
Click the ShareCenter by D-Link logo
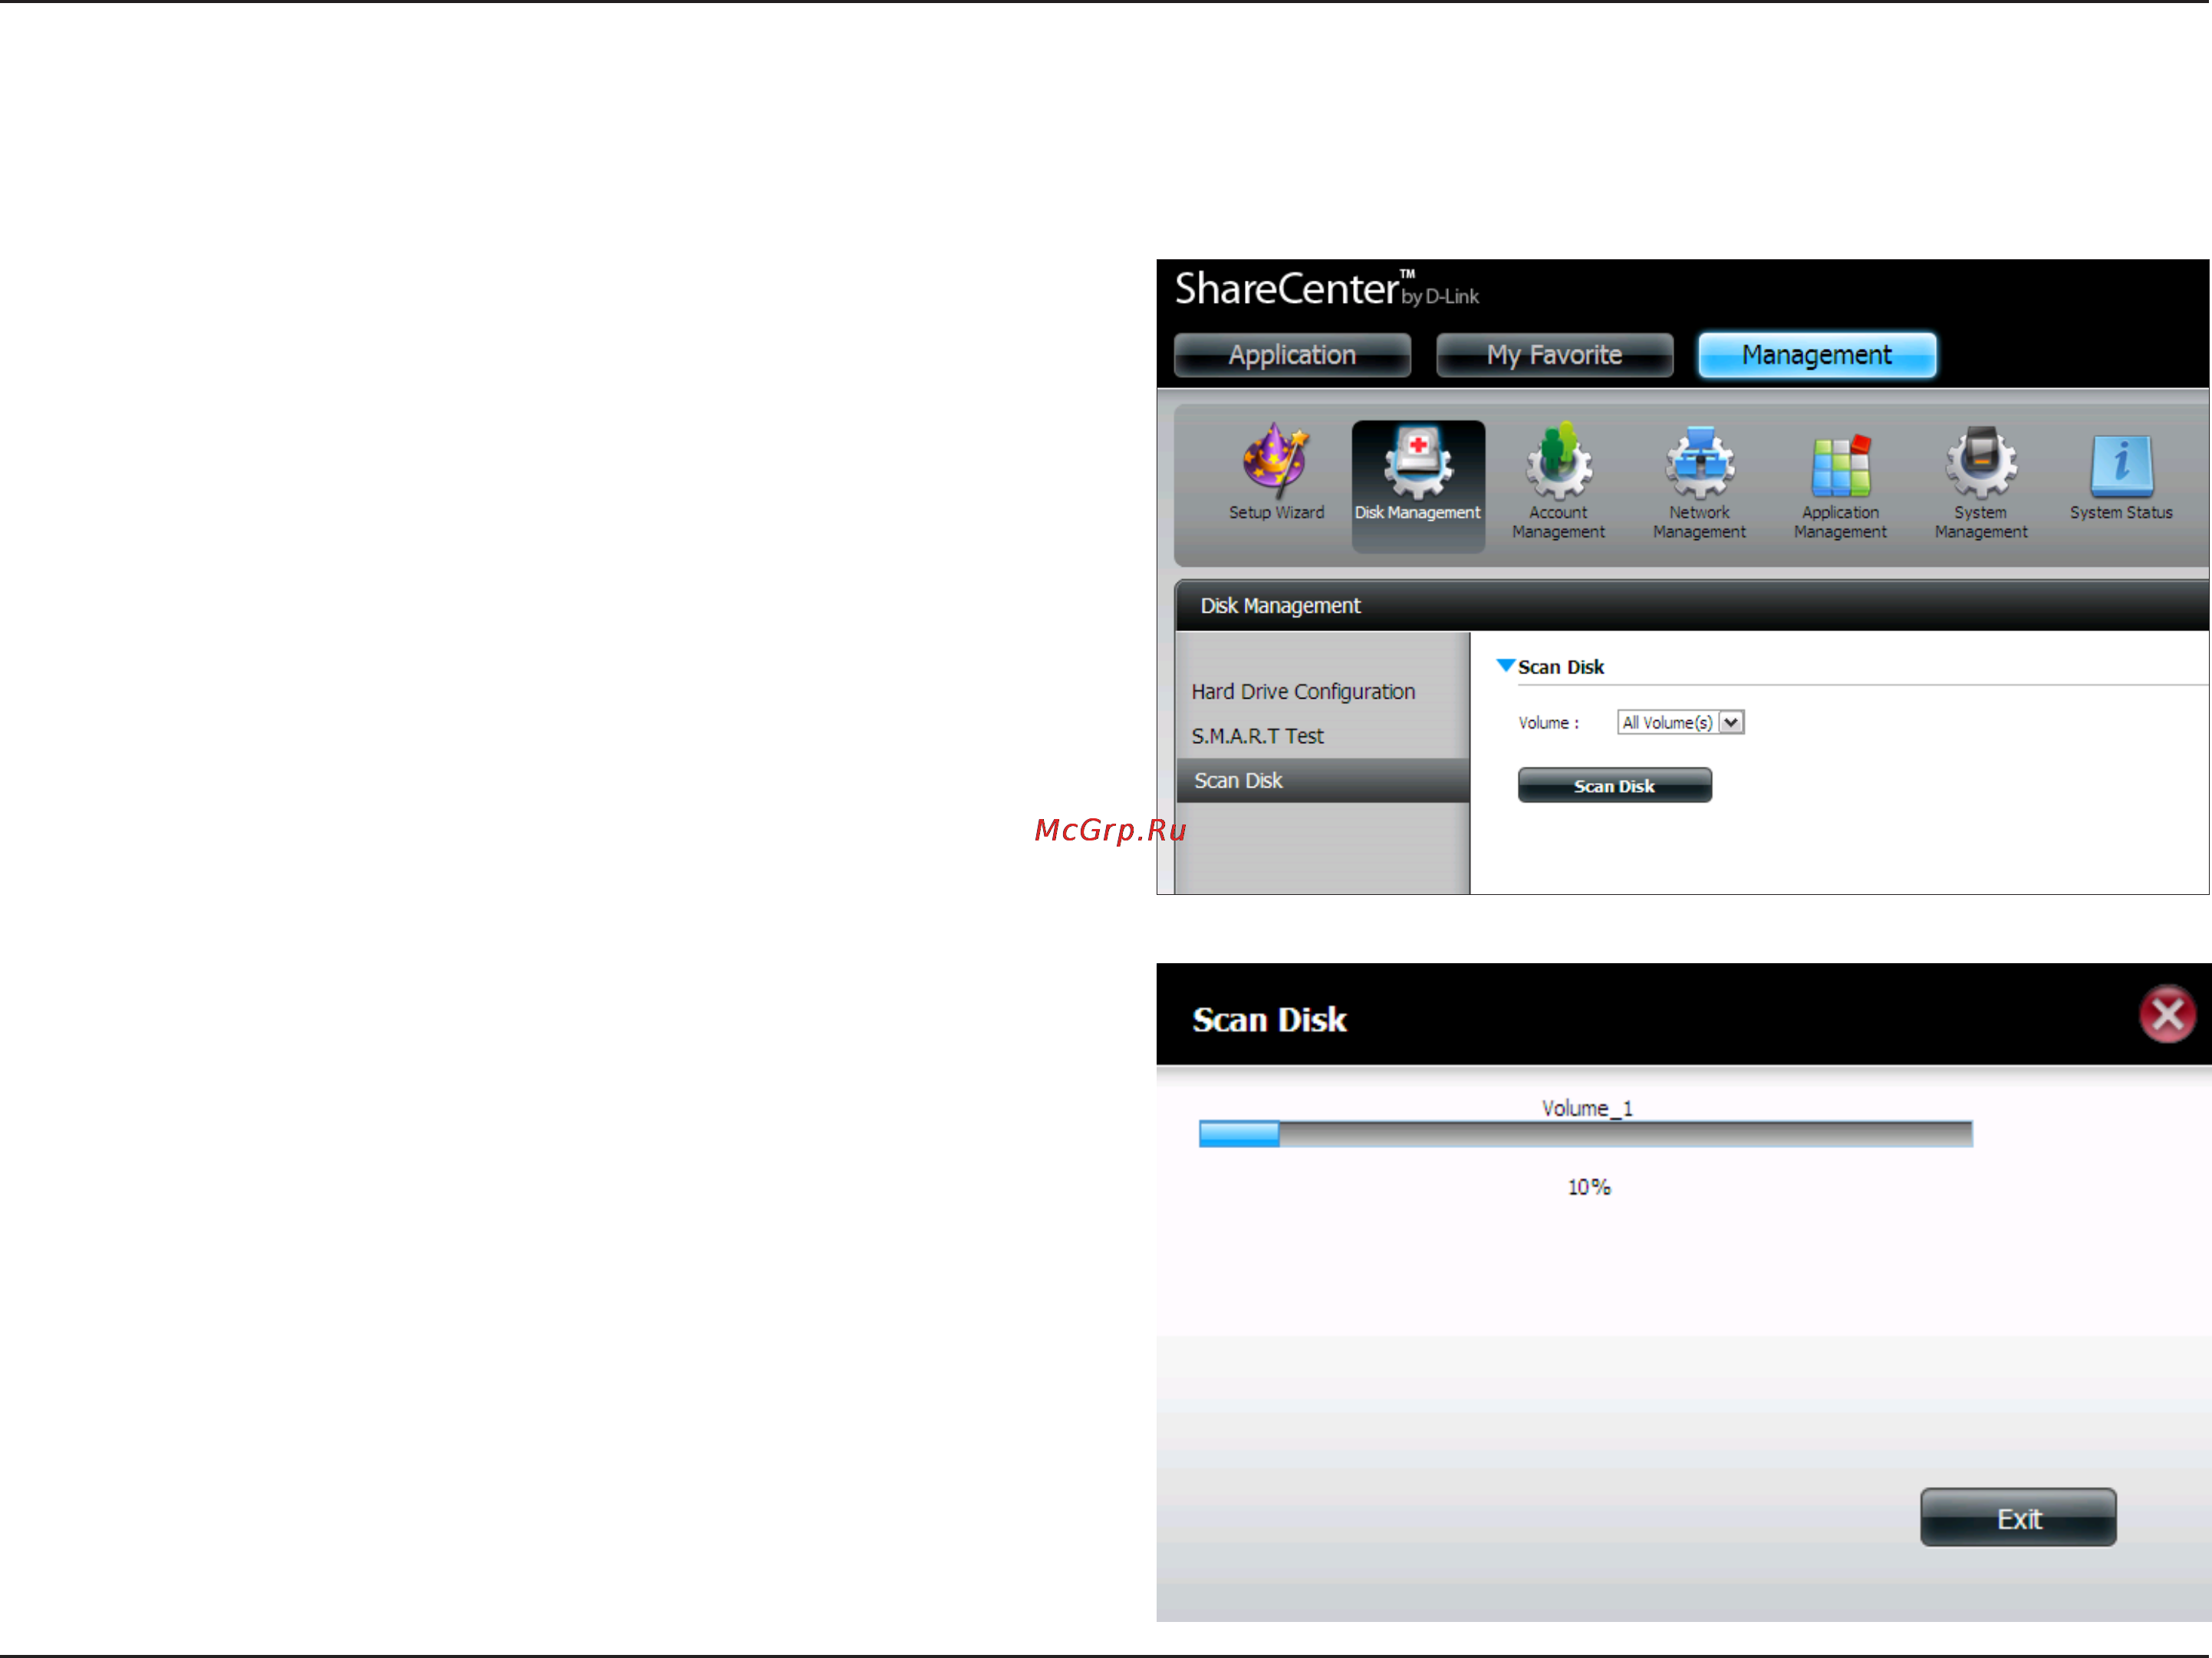click(1326, 288)
